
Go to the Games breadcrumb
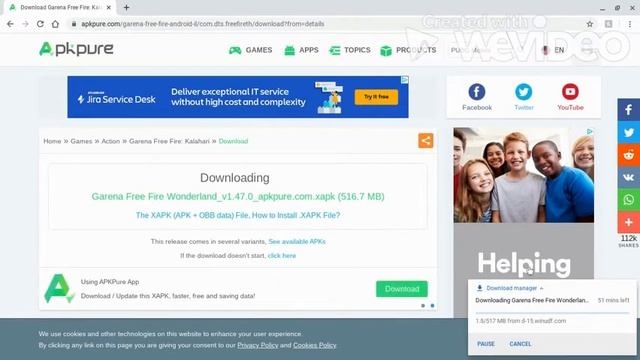[x=81, y=141]
